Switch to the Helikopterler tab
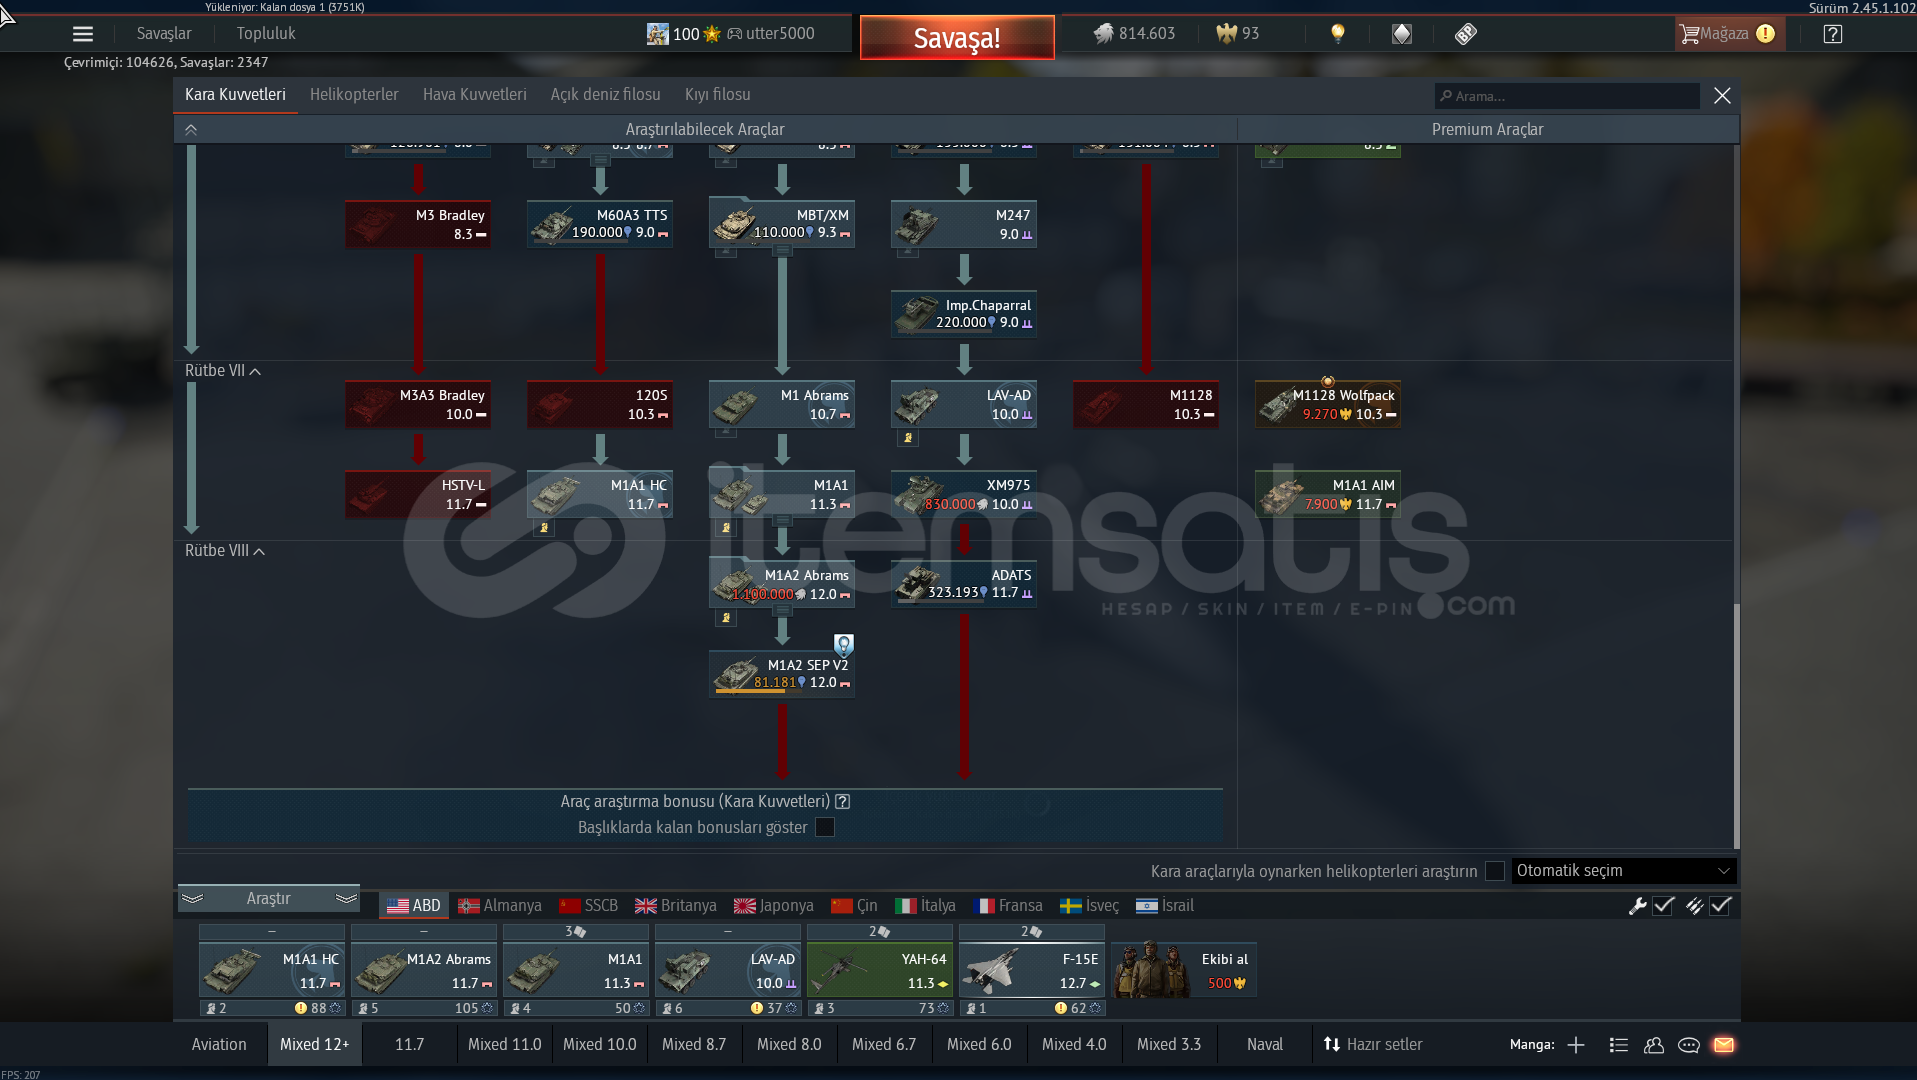This screenshot has height=1080, width=1917. (354, 95)
